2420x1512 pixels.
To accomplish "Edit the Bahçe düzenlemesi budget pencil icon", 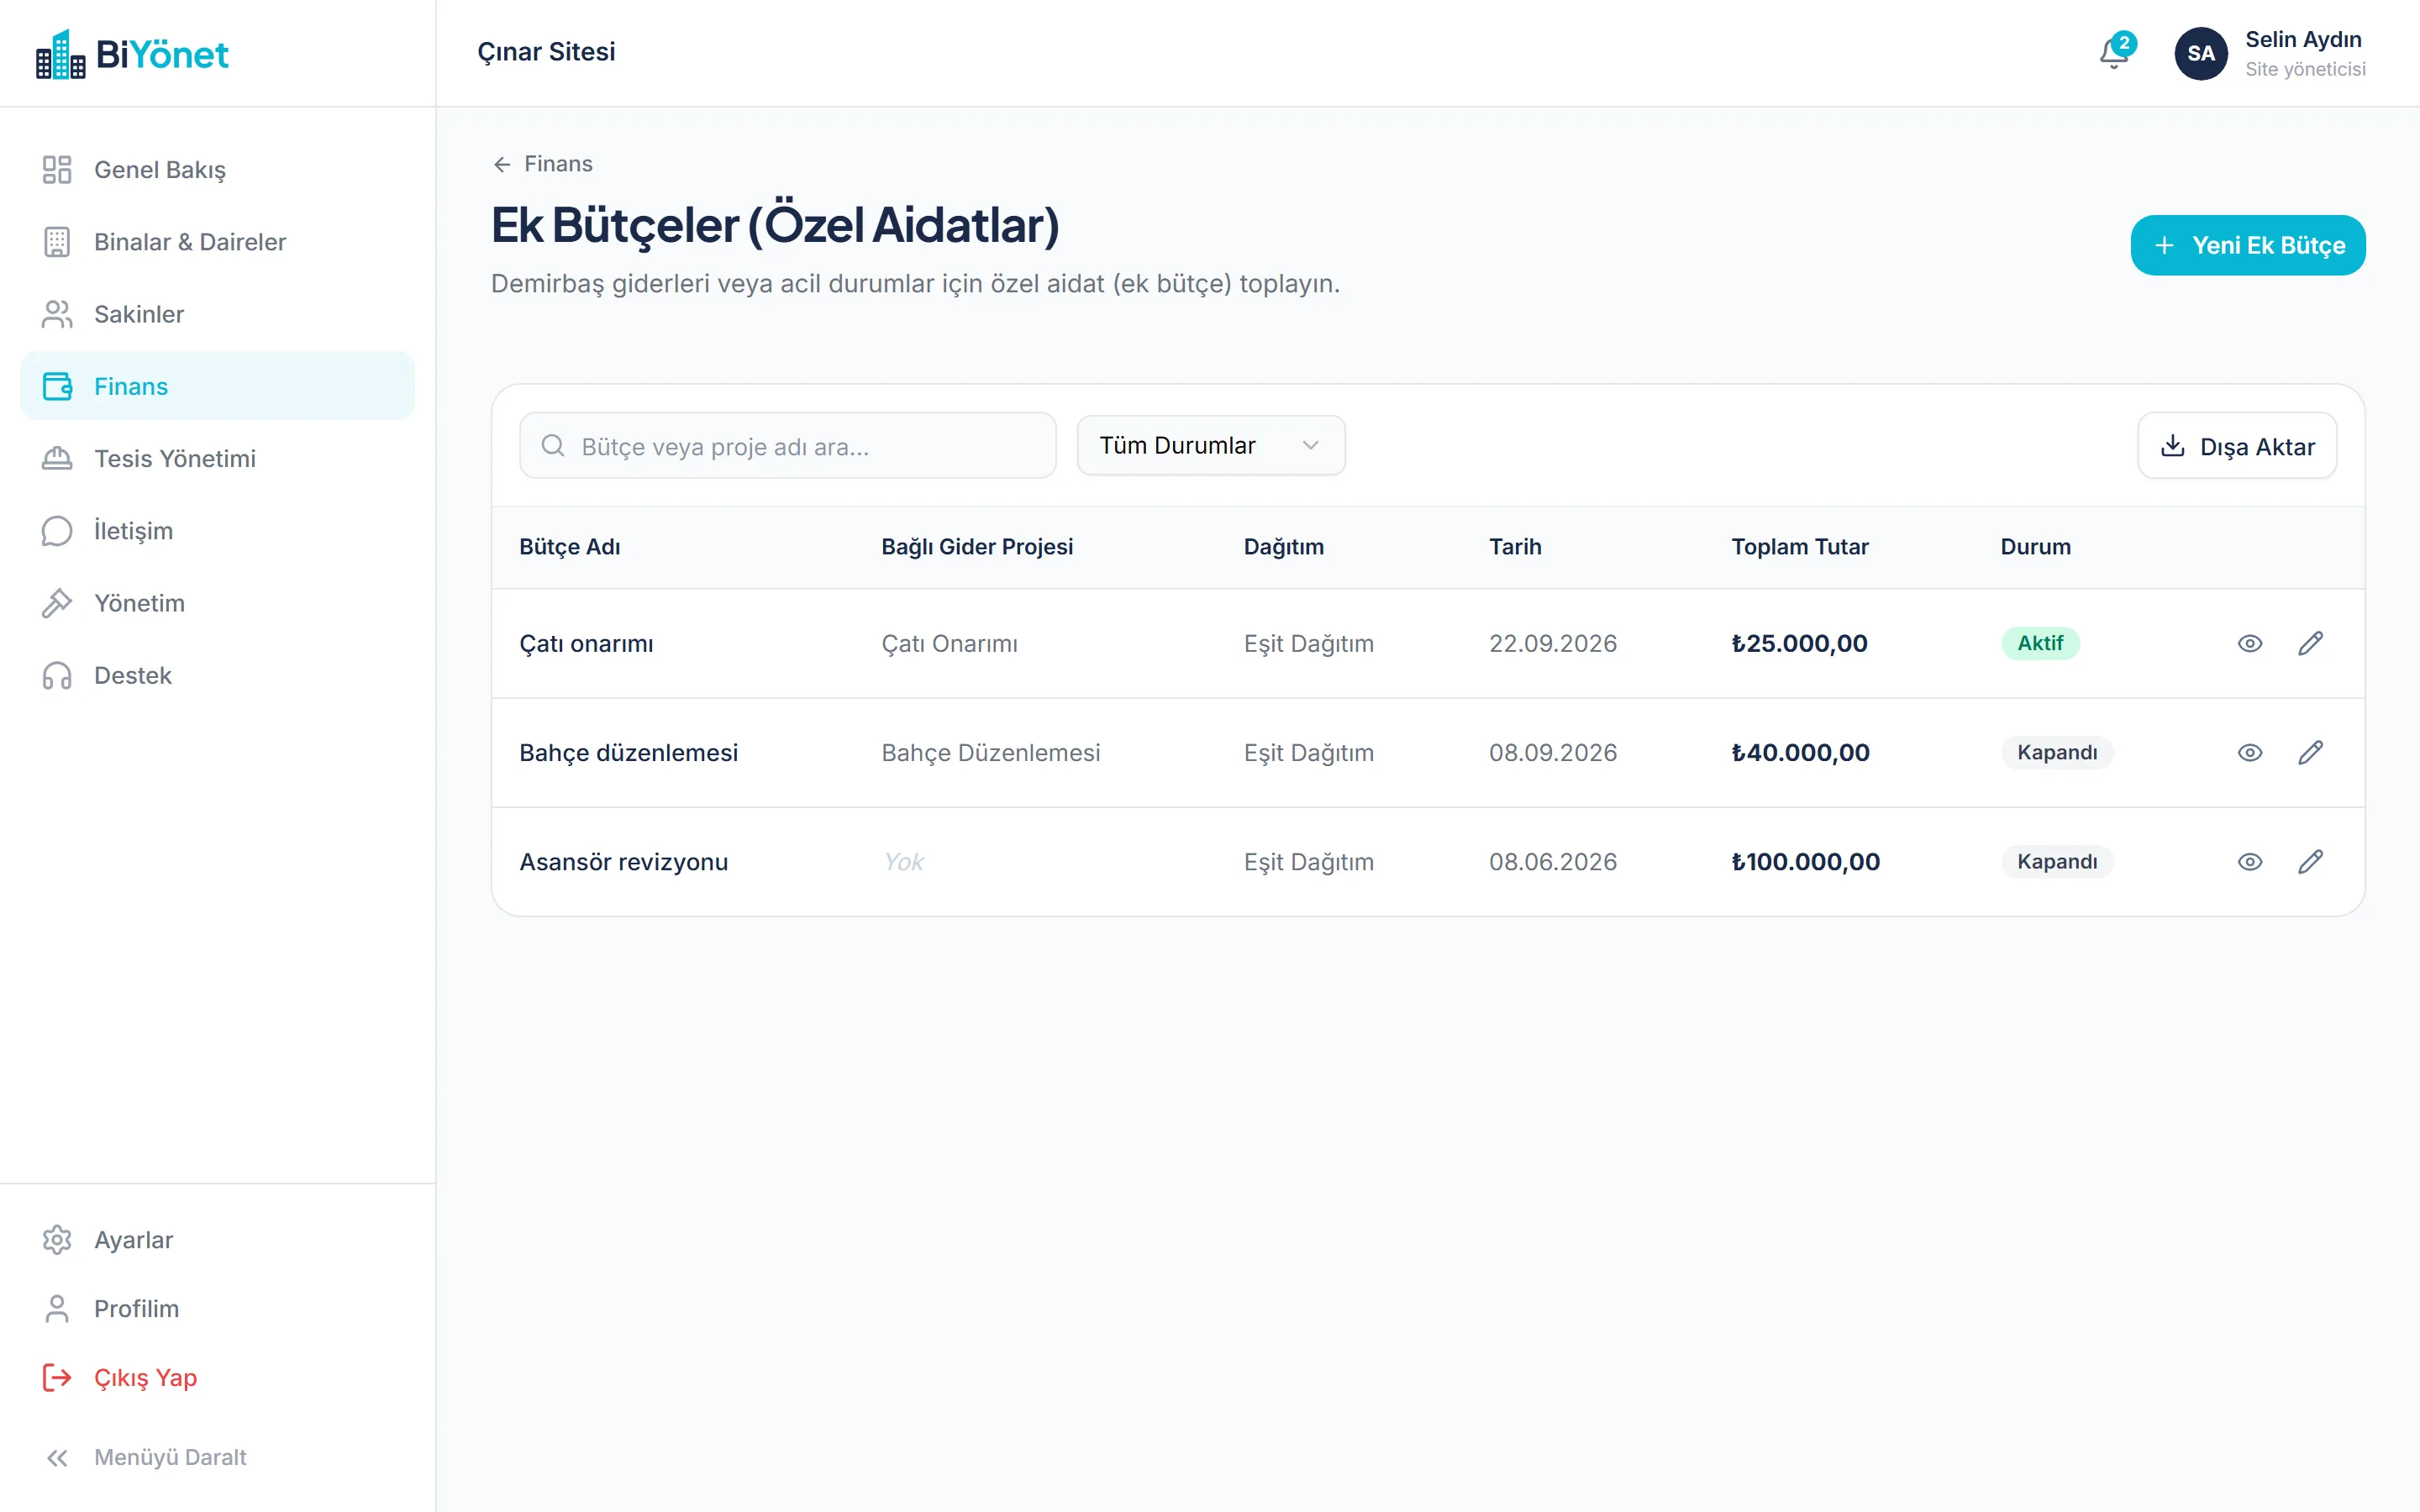I will coord(2310,752).
